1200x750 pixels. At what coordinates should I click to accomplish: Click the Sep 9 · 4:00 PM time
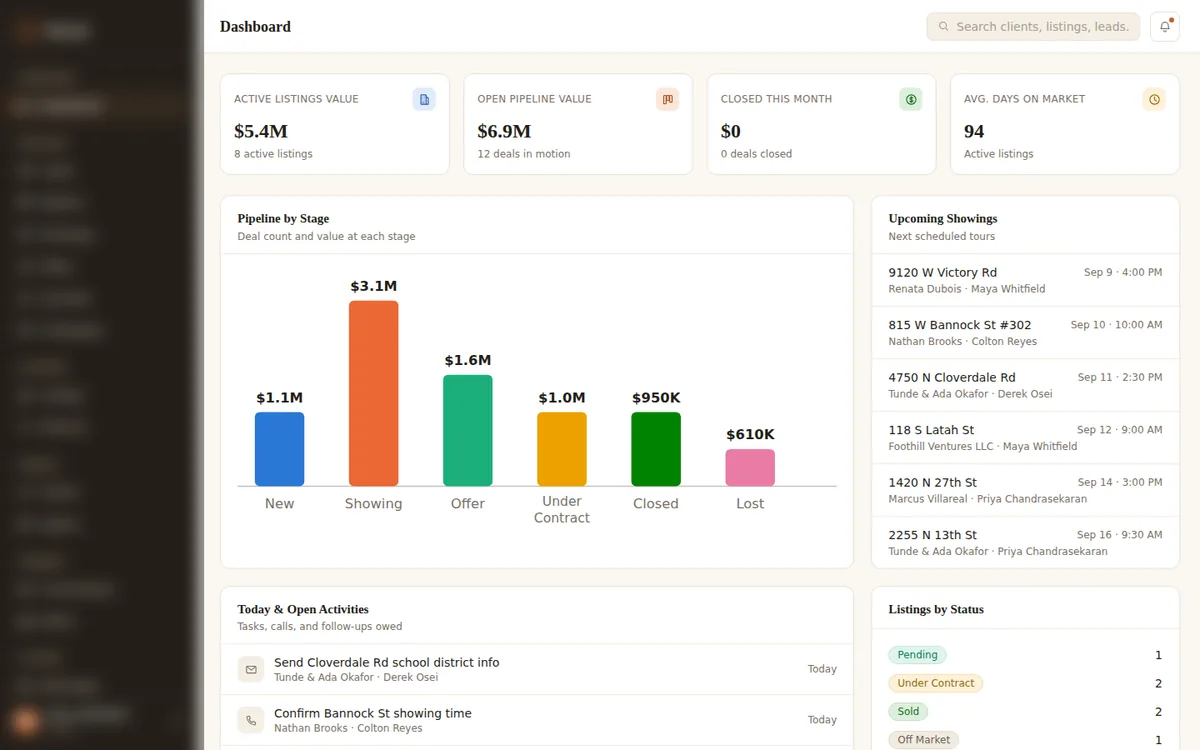[x=1123, y=272]
